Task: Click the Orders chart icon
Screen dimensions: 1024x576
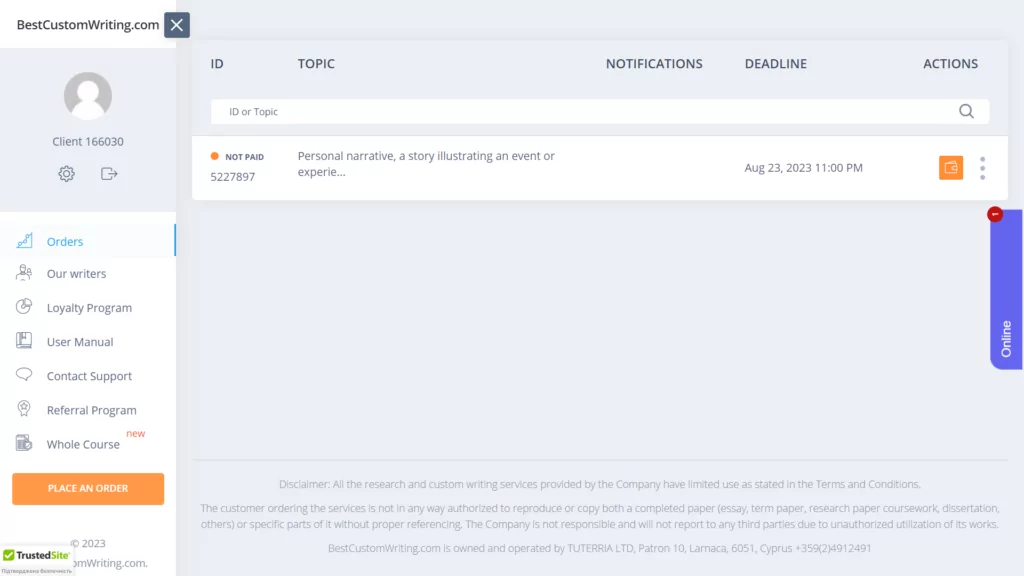Action: pyautogui.click(x=24, y=241)
